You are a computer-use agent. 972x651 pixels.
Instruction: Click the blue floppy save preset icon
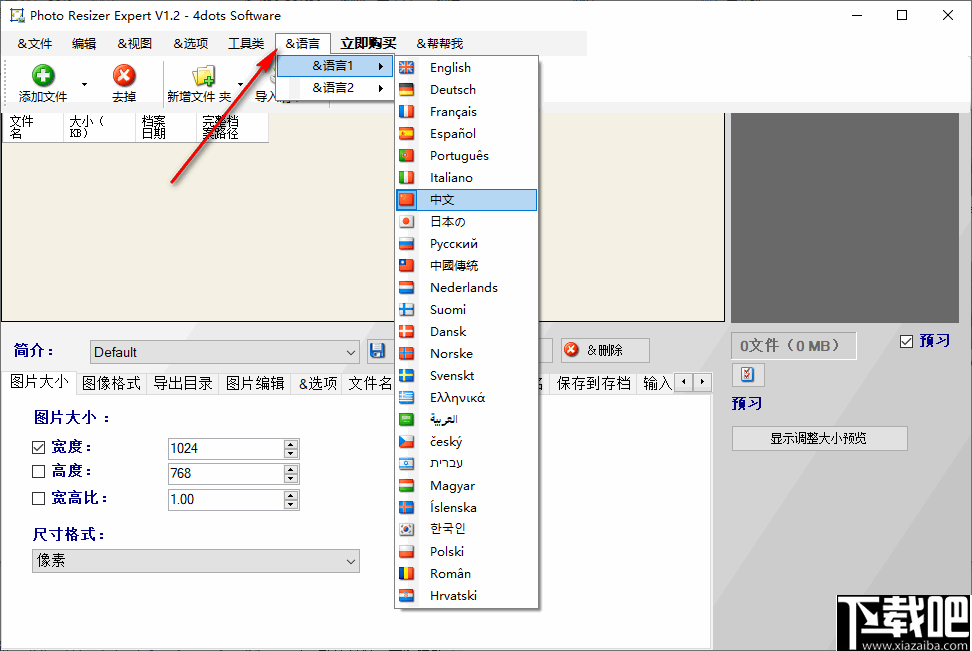[378, 351]
